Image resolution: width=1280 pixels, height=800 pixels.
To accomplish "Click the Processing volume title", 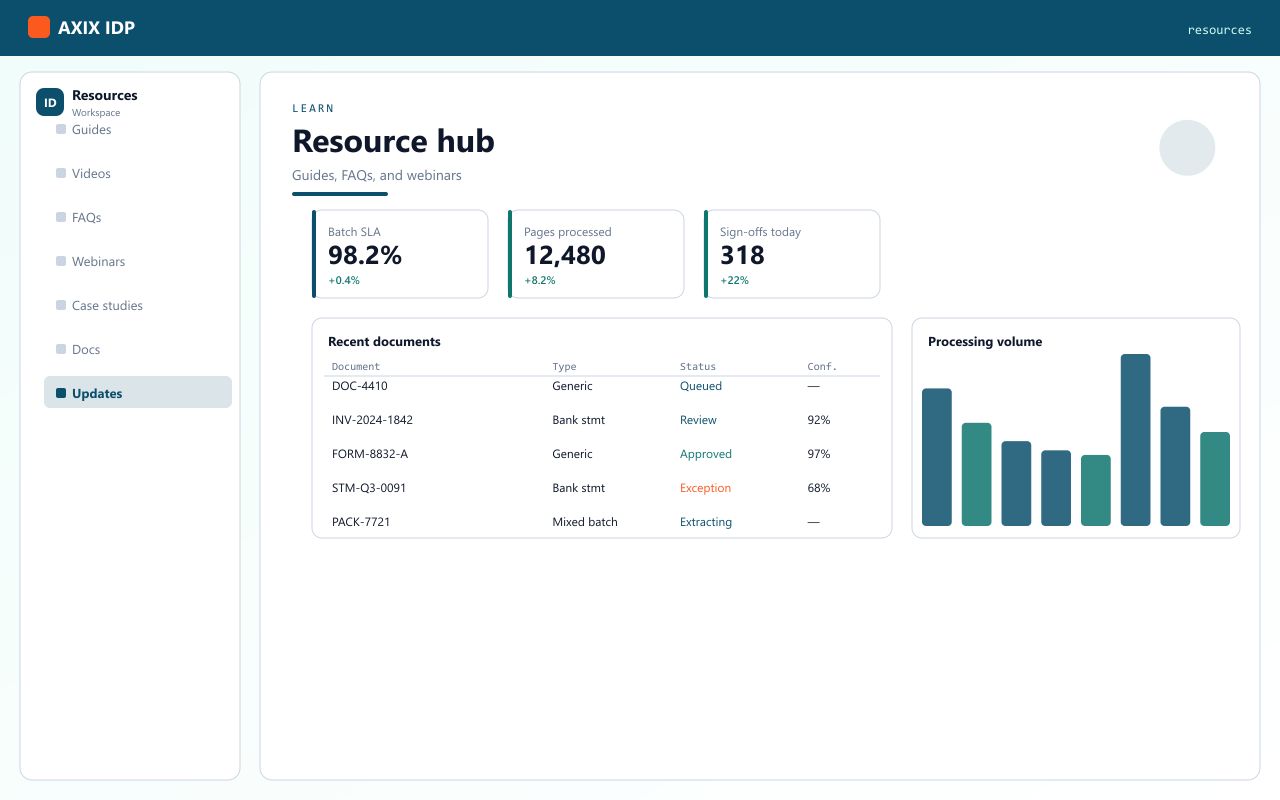I will 985,342.
